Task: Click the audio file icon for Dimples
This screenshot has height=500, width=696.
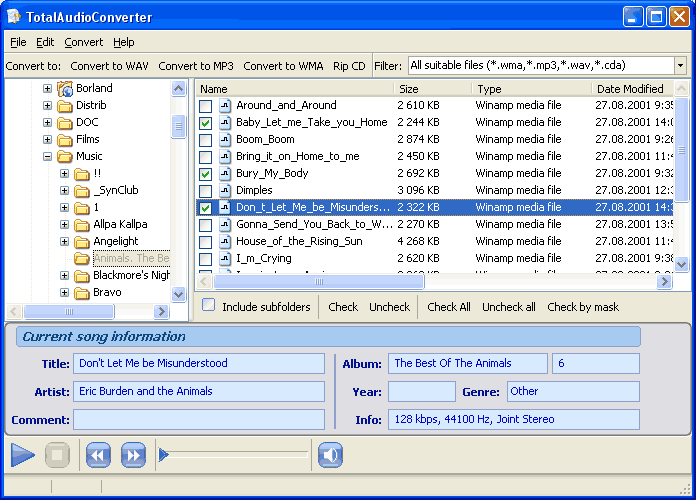Action: click(x=224, y=191)
